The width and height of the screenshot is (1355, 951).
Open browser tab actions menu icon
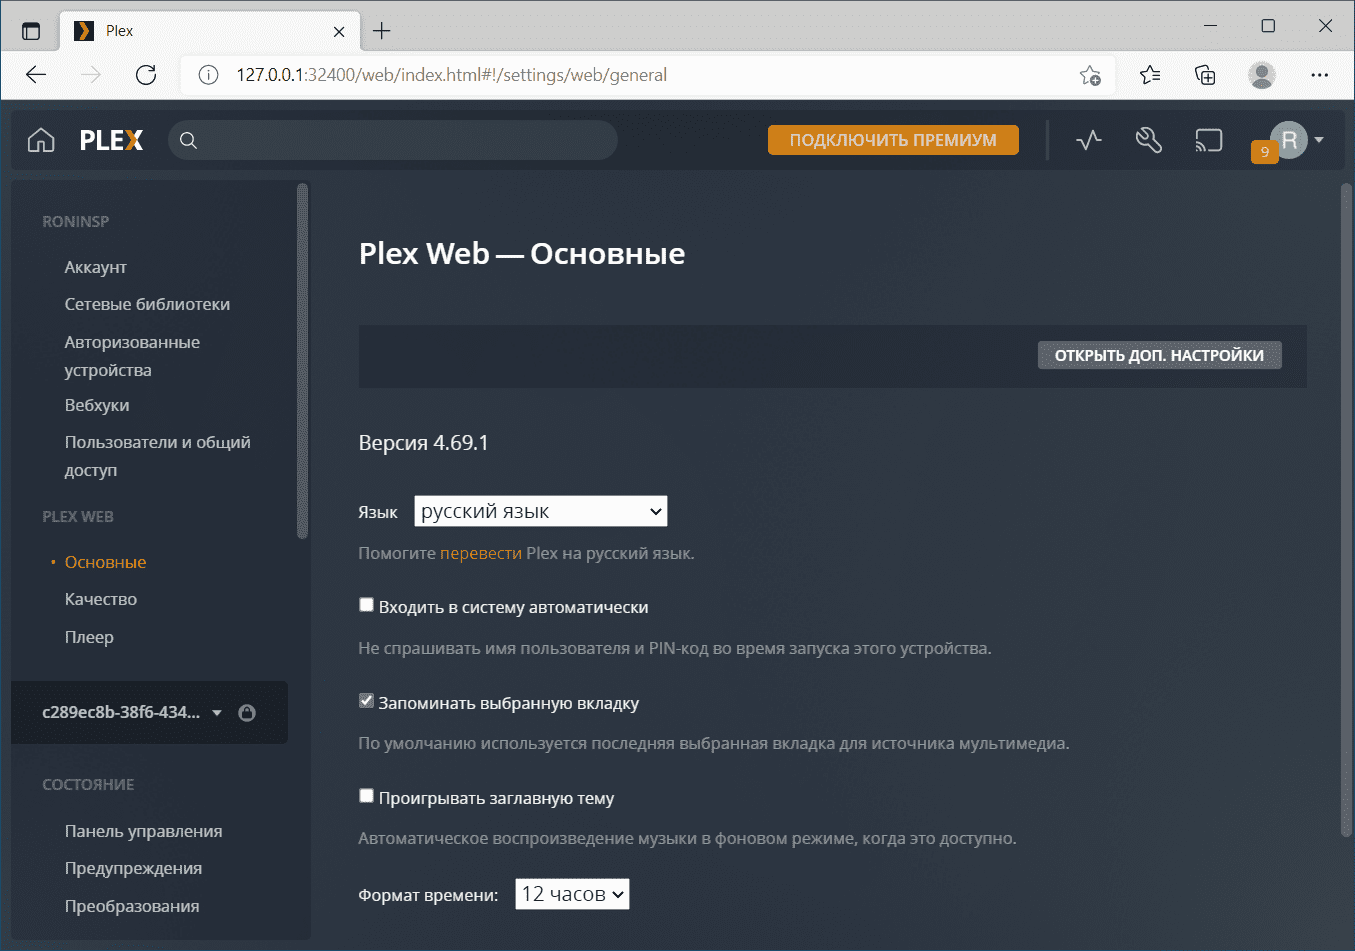pos(31,31)
